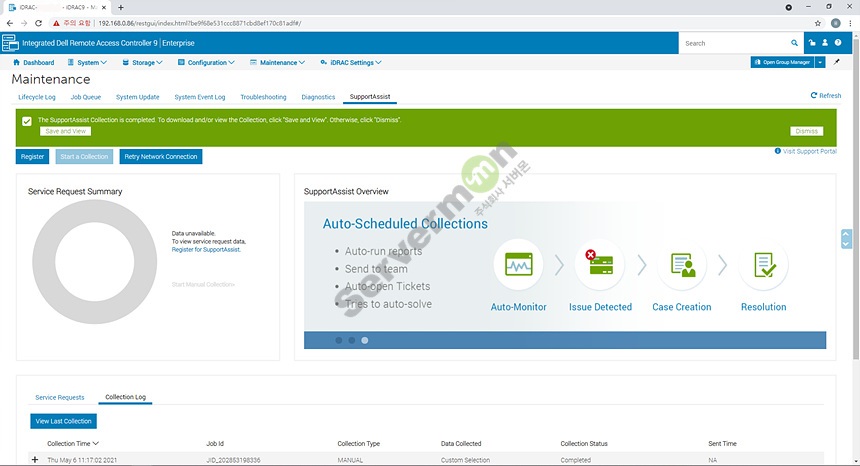The height and width of the screenshot is (466, 860).
Task: Click the Case Creation icon
Action: 682,264
